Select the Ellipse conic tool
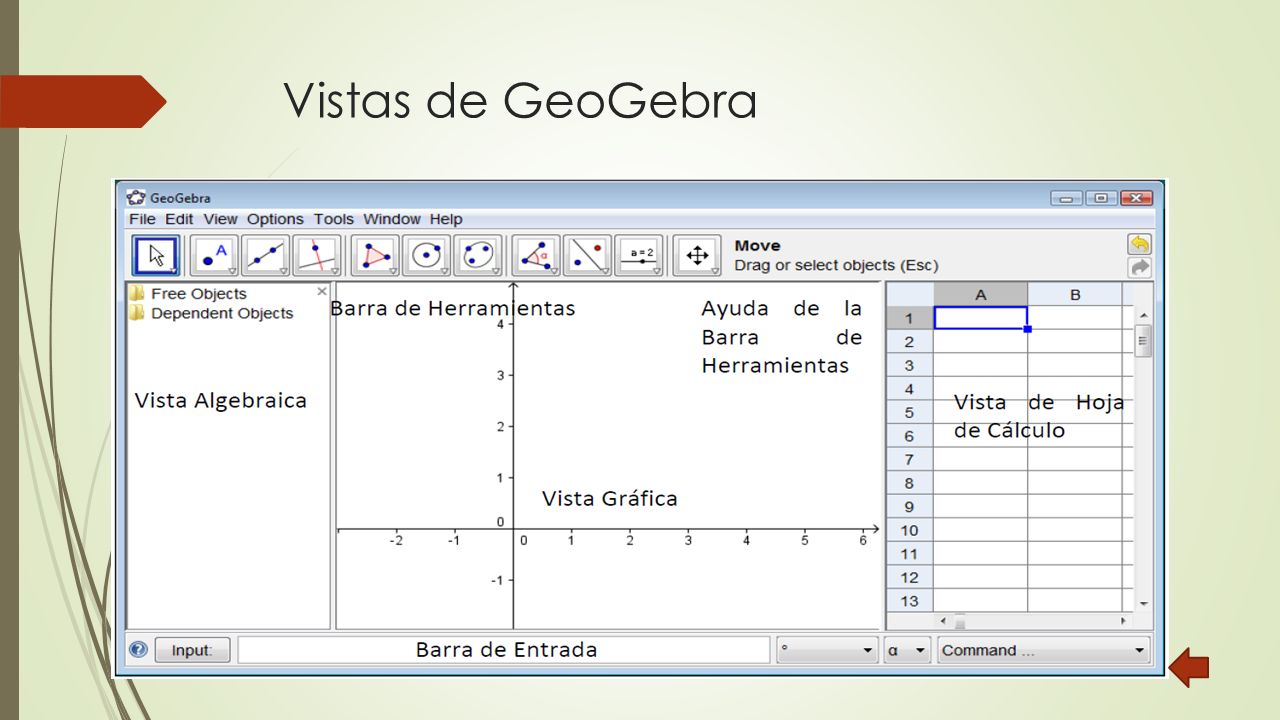Viewport: 1280px width, 720px height. tap(478, 255)
